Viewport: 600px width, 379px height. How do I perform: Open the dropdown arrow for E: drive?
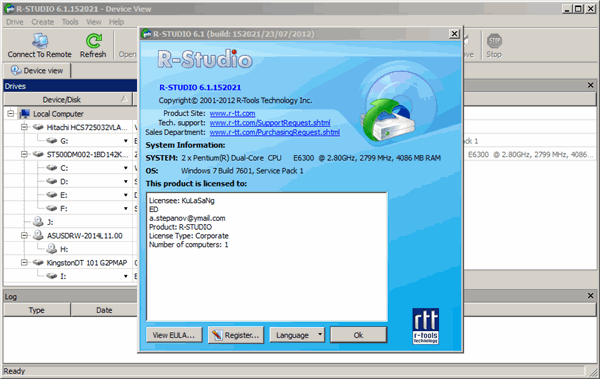[x=126, y=195]
